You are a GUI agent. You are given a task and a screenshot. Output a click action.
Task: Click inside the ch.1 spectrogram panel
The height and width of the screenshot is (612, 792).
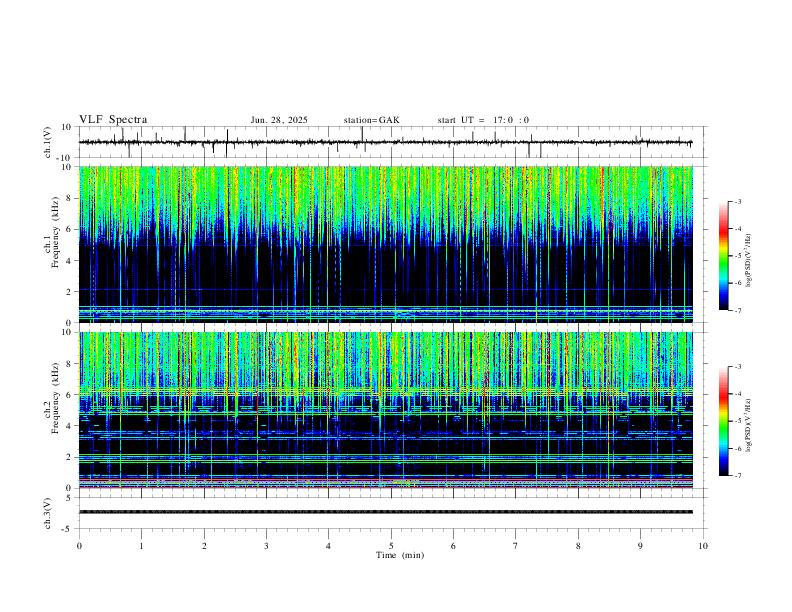tap(385, 244)
